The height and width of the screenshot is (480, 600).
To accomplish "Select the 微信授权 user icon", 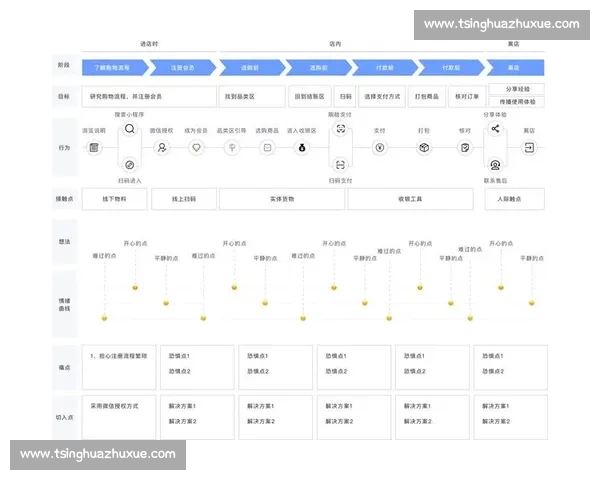I will (x=162, y=147).
